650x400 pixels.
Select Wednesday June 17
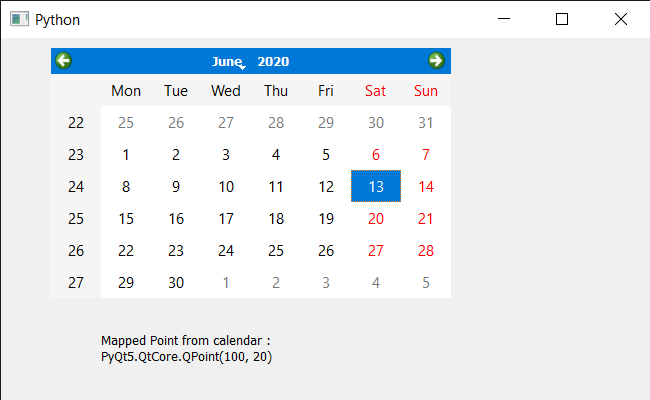pos(226,218)
